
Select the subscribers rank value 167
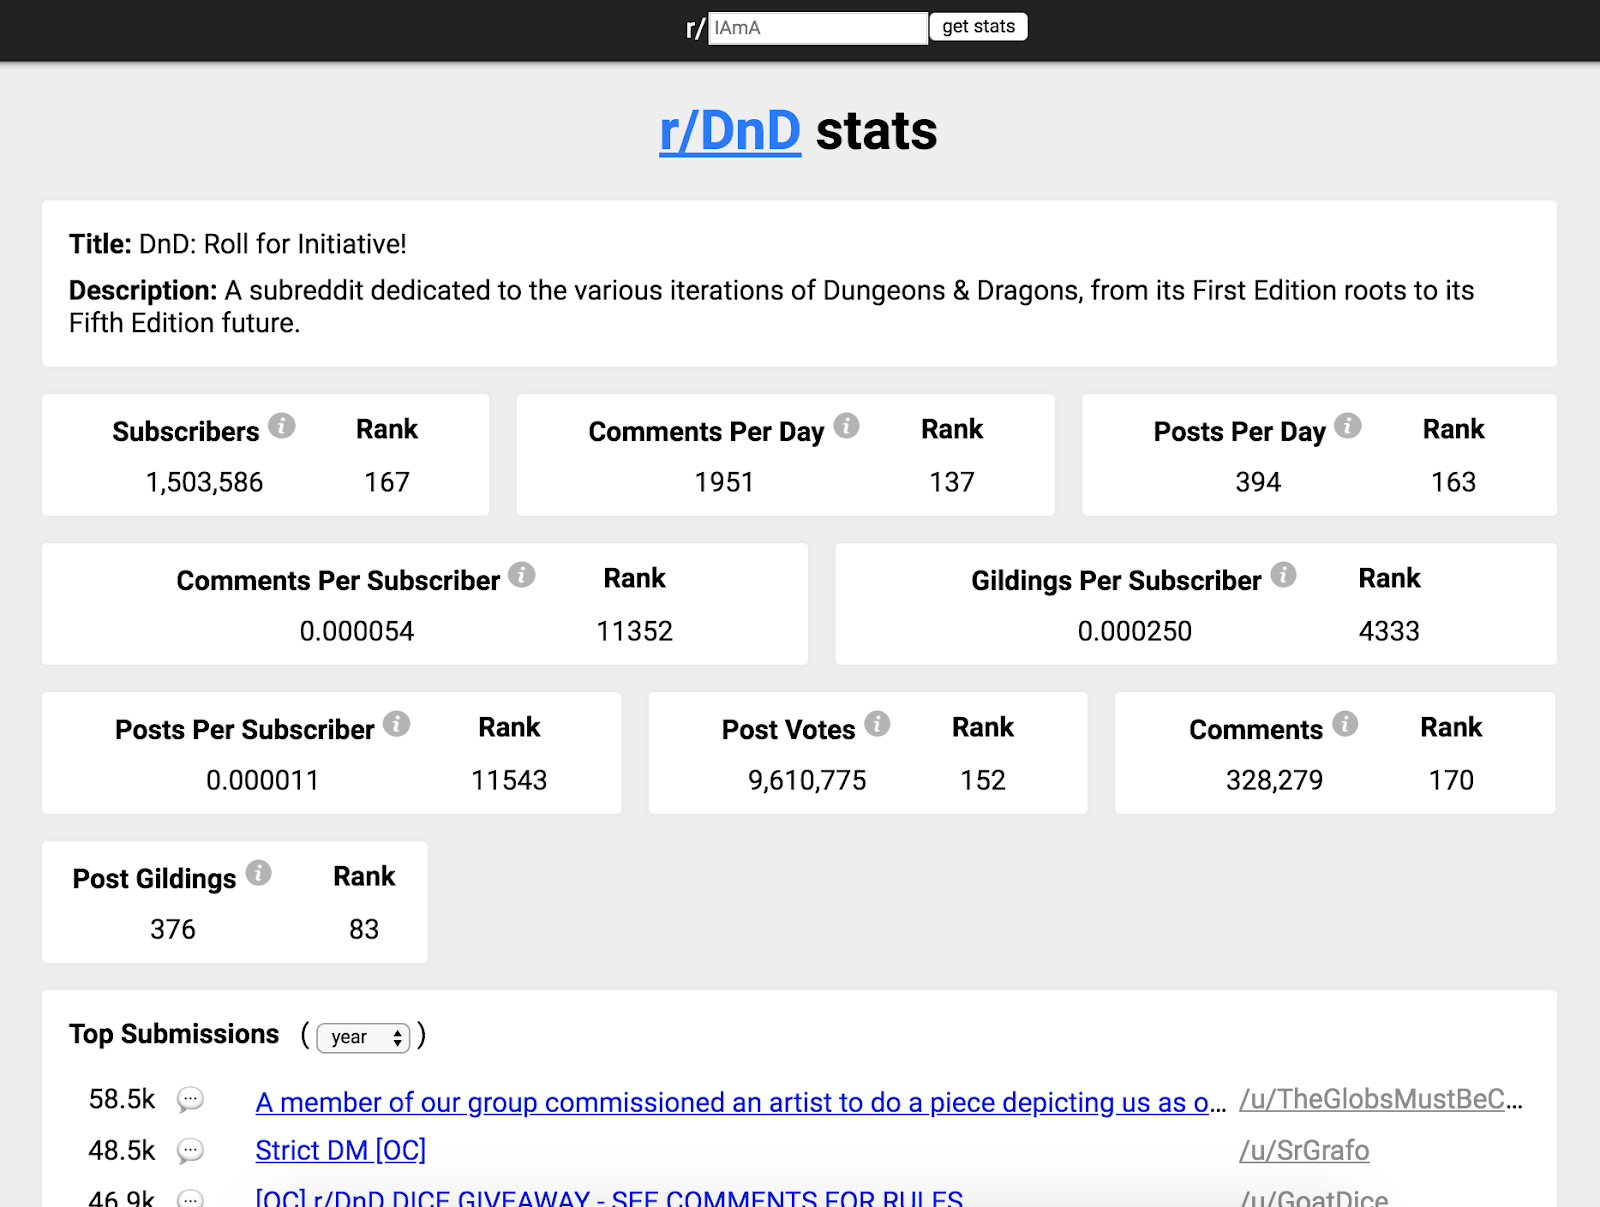[387, 482]
